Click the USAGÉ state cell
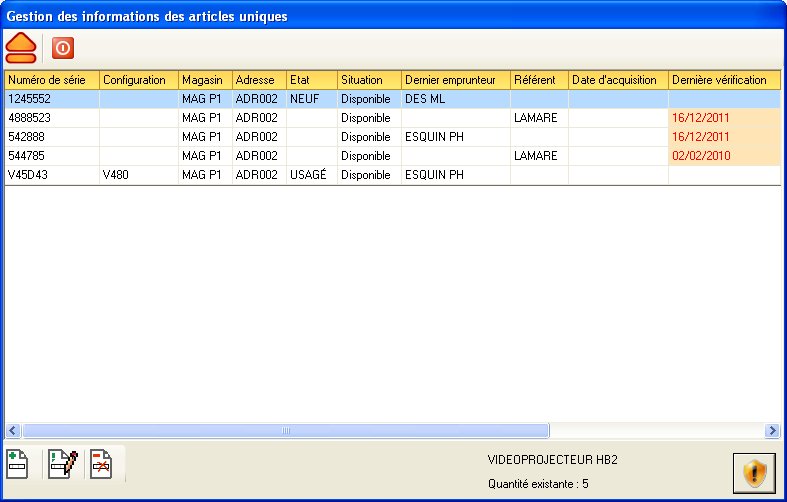787x502 pixels. (309, 175)
